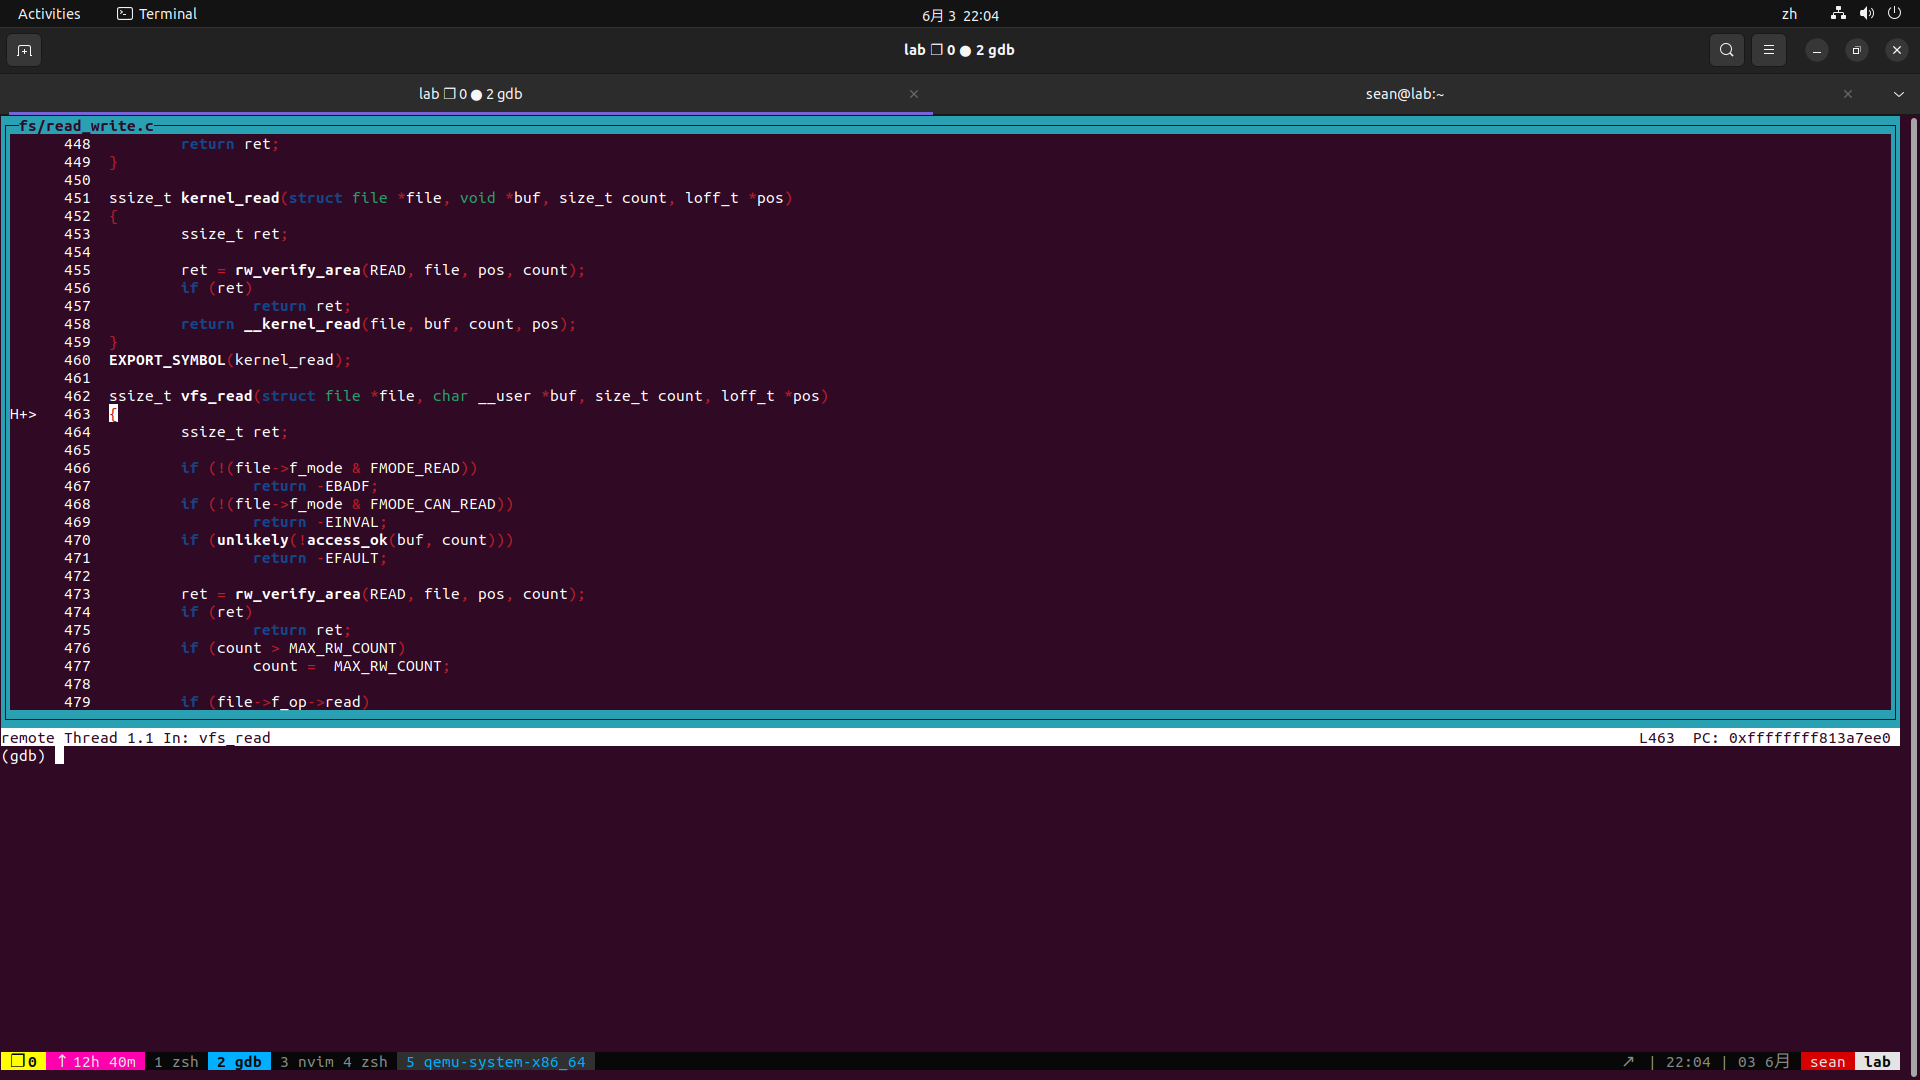
Task: Click 'rw_verify_area' on line 473
Action: tap(297, 594)
